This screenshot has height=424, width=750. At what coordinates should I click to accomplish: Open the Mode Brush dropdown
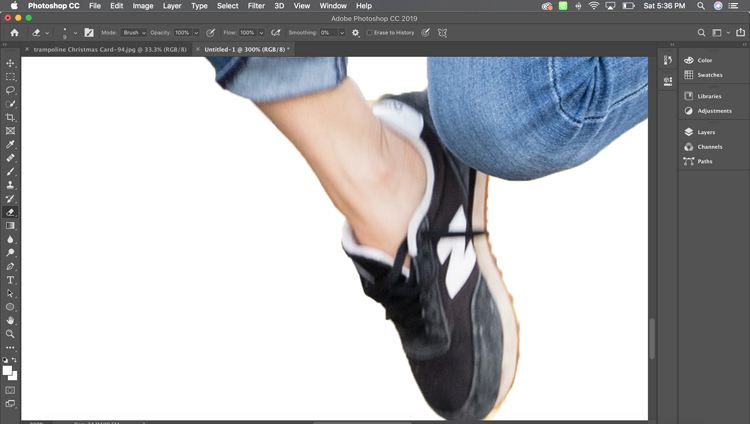pyautogui.click(x=133, y=33)
